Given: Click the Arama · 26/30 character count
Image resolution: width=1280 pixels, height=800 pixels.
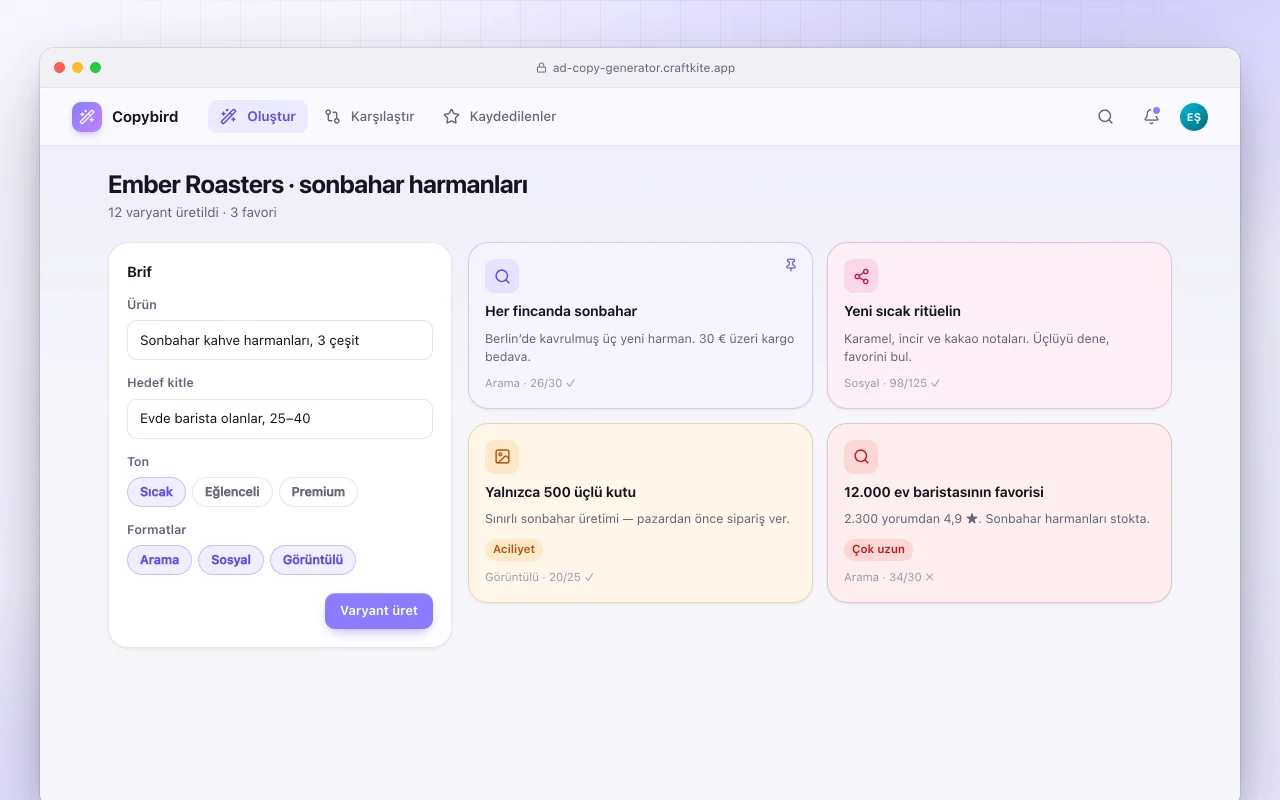Looking at the screenshot, I should coord(530,383).
